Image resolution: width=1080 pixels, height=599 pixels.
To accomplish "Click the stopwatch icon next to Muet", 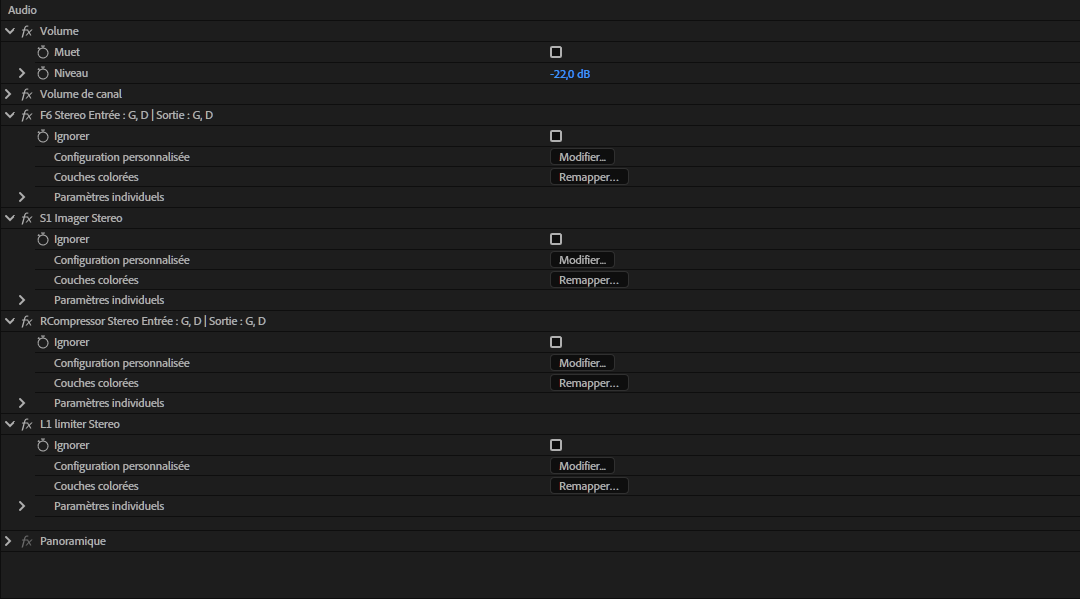I will coord(43,52).
